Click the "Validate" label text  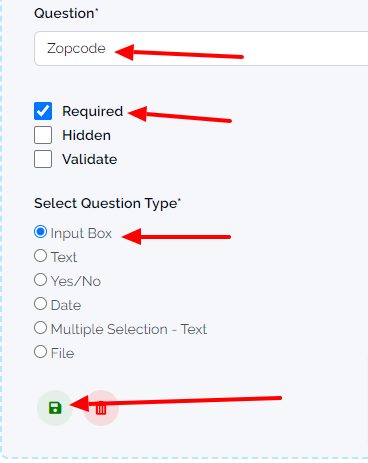click(x=90, y=159)
